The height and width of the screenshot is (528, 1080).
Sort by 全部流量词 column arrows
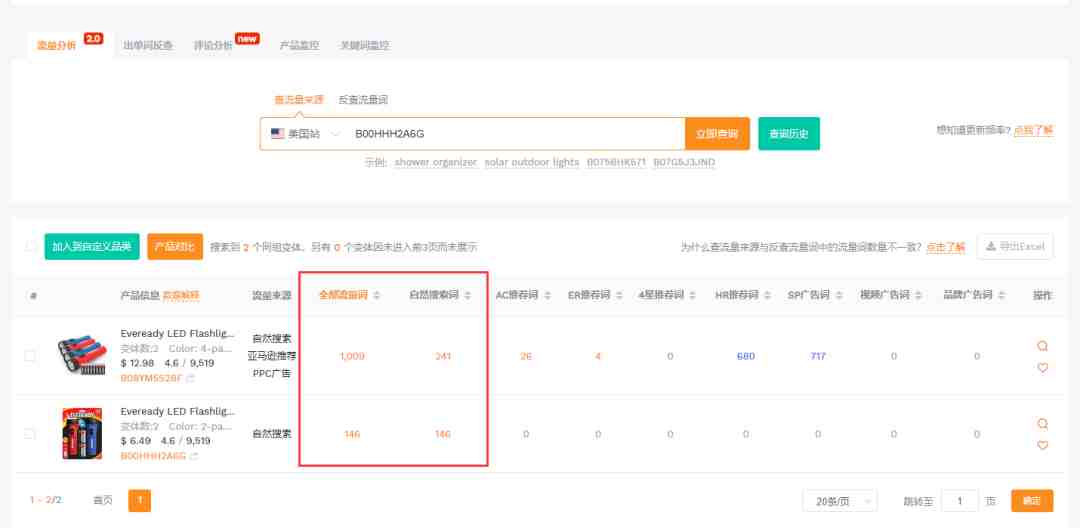(376, 295)
